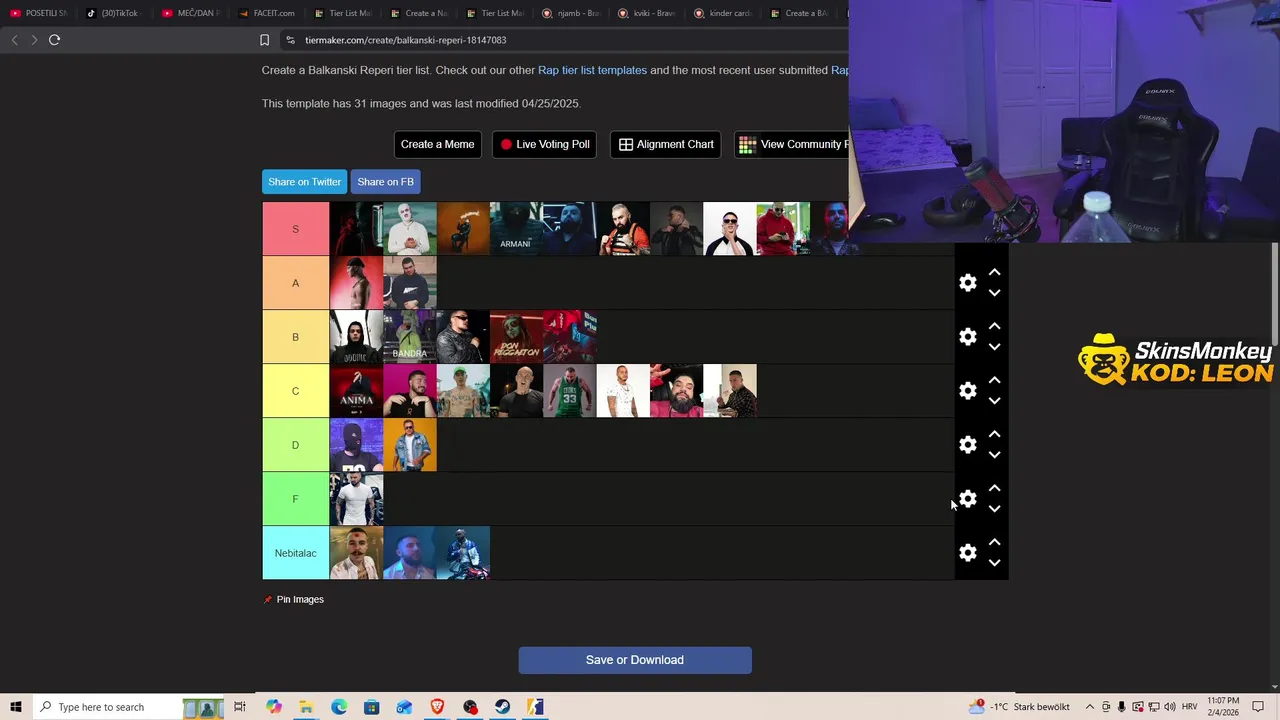The image size is (1280, 720).
Task: Share tier list on FB
Action: click(x=385, y=182)
